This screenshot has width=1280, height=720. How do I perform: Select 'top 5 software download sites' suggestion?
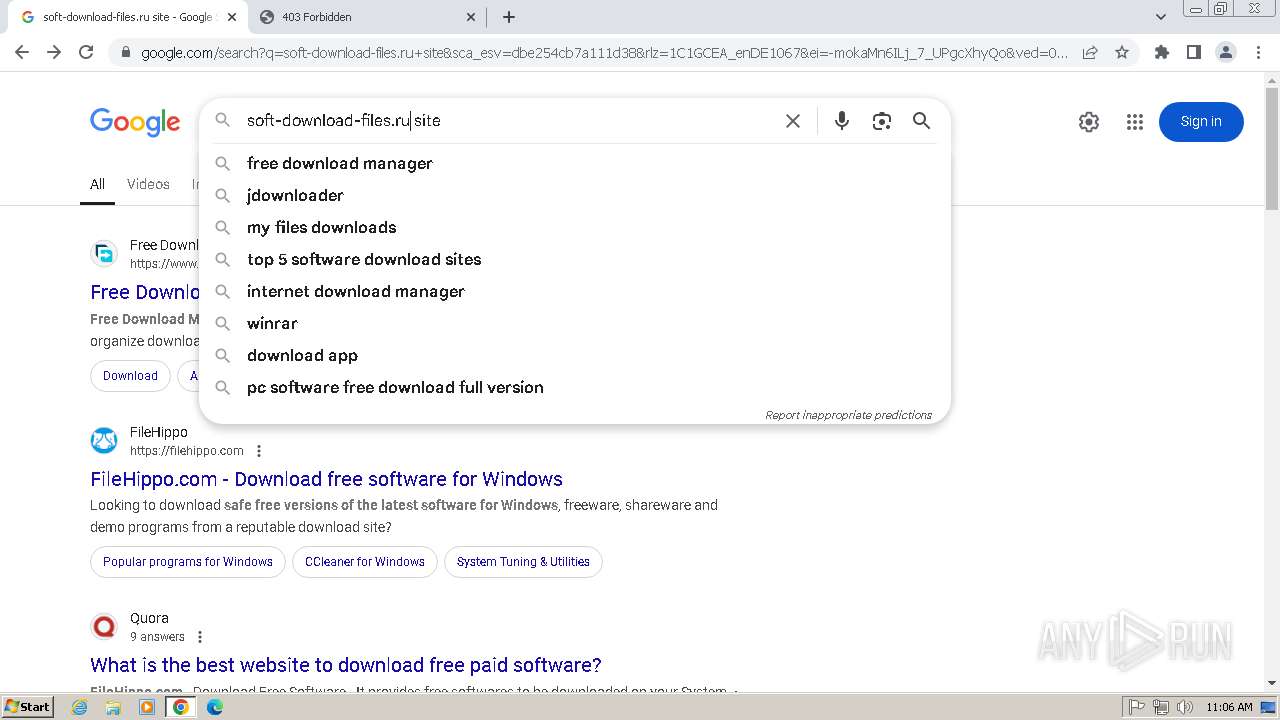[x=575, y=259]
